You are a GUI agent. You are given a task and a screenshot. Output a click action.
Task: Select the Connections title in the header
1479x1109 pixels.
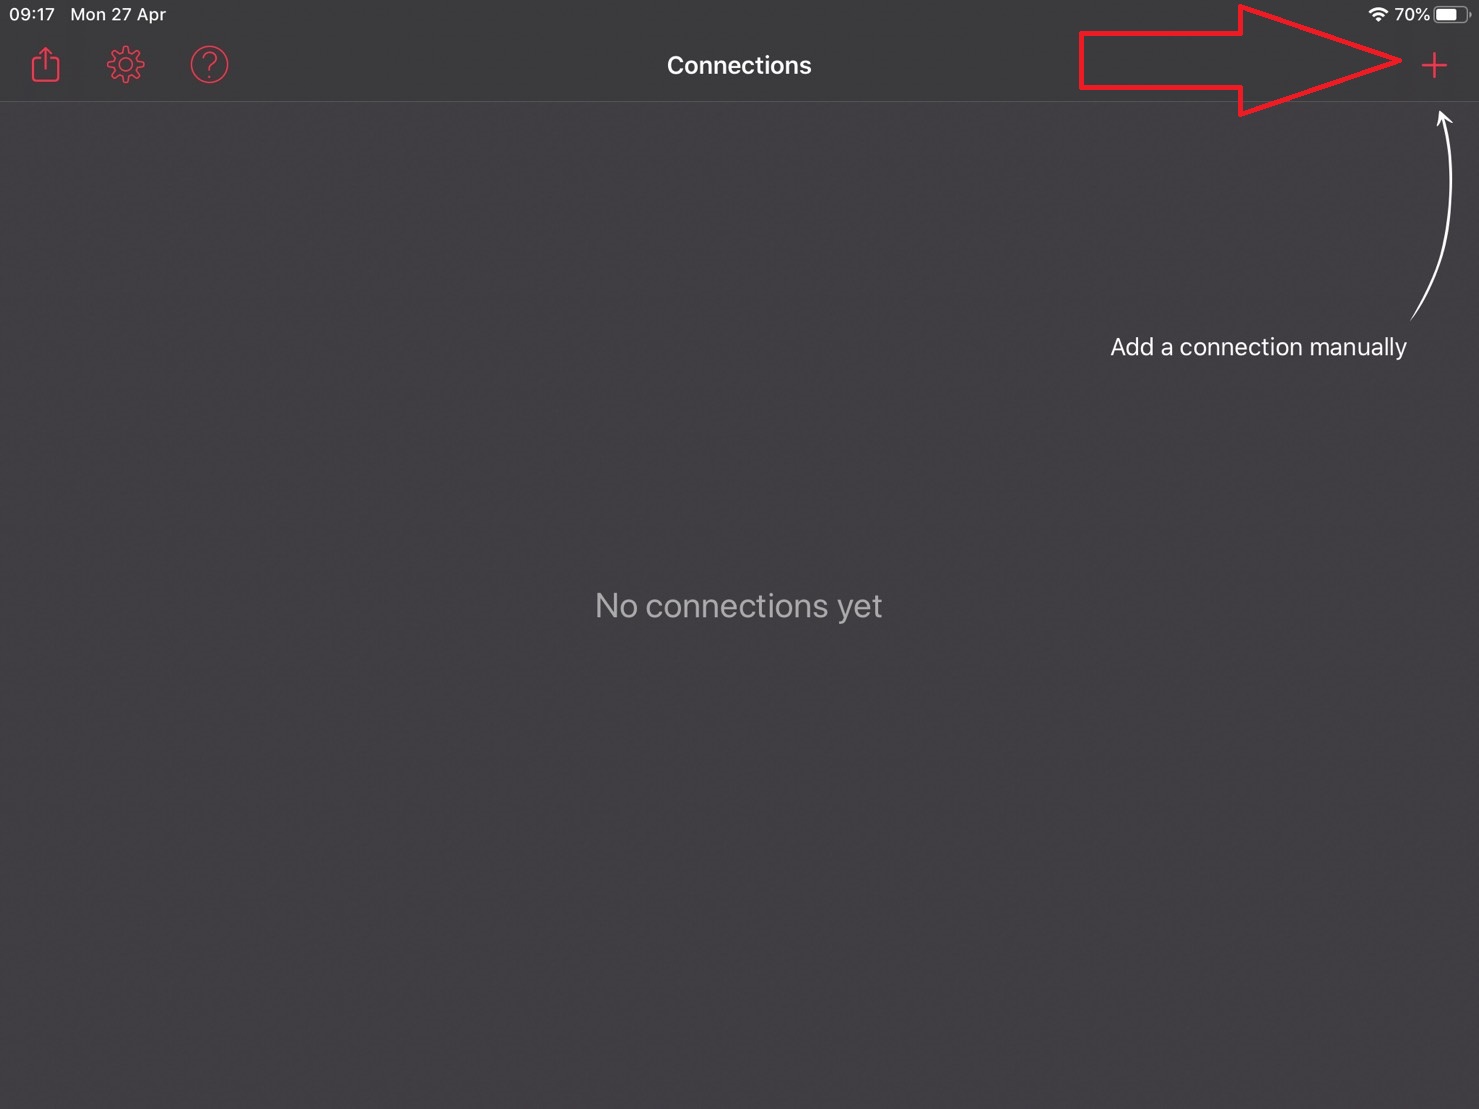coord(739,65)
